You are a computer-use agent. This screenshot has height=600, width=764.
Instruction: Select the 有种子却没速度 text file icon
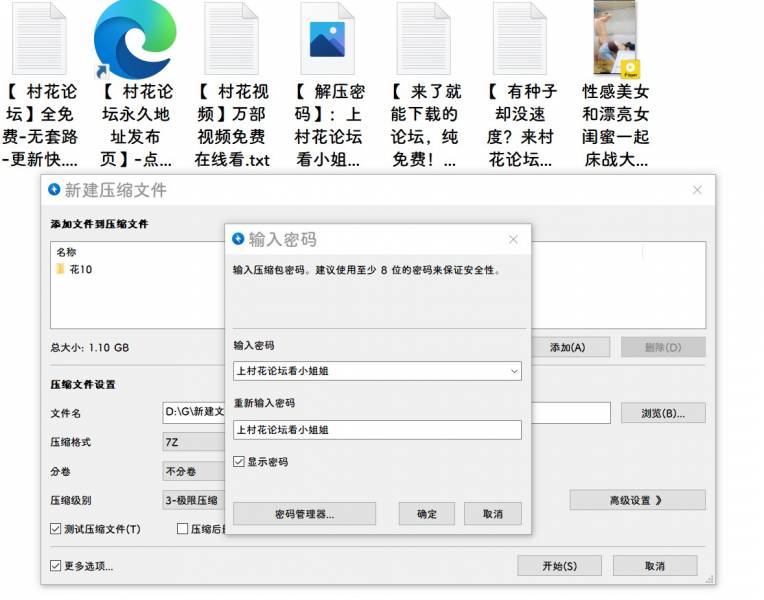click(519, 40)
